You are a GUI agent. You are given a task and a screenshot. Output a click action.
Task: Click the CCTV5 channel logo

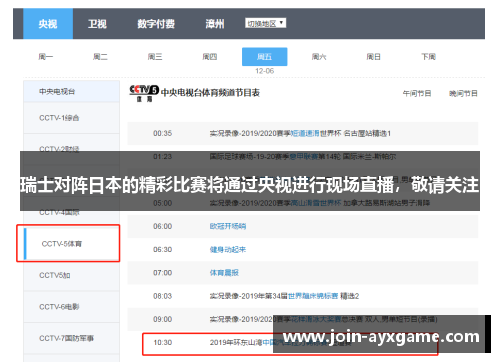tap(144, 93)
